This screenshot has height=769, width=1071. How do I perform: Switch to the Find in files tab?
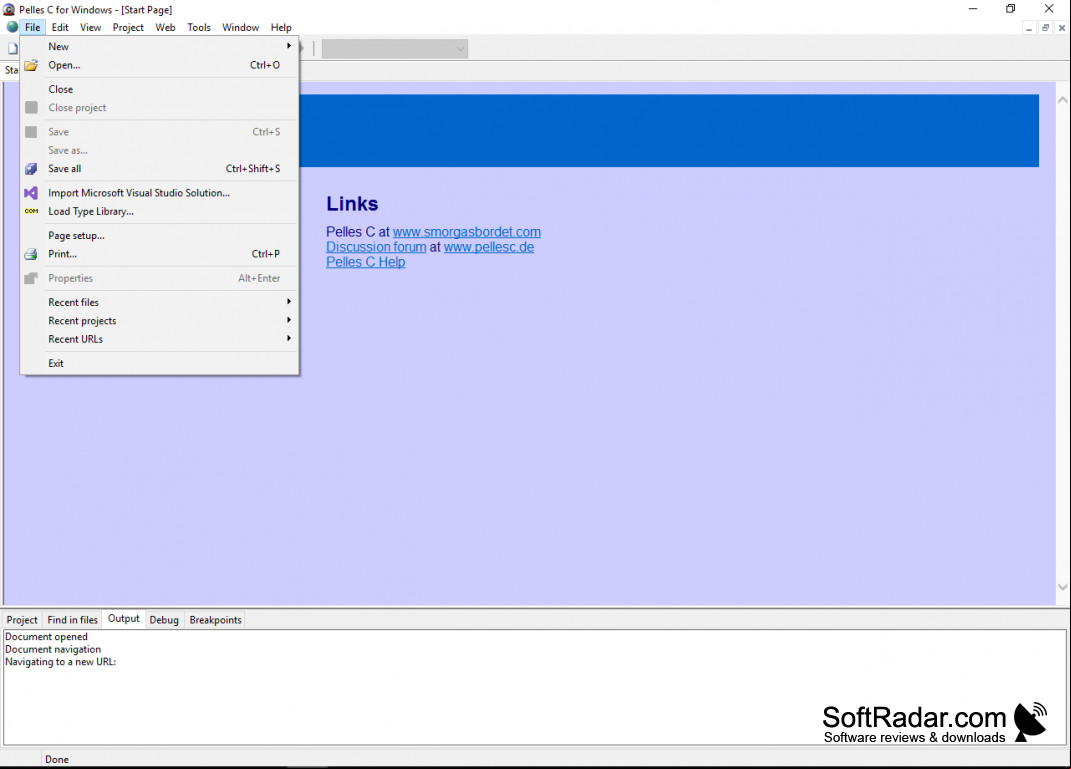[x=72, y=620]
